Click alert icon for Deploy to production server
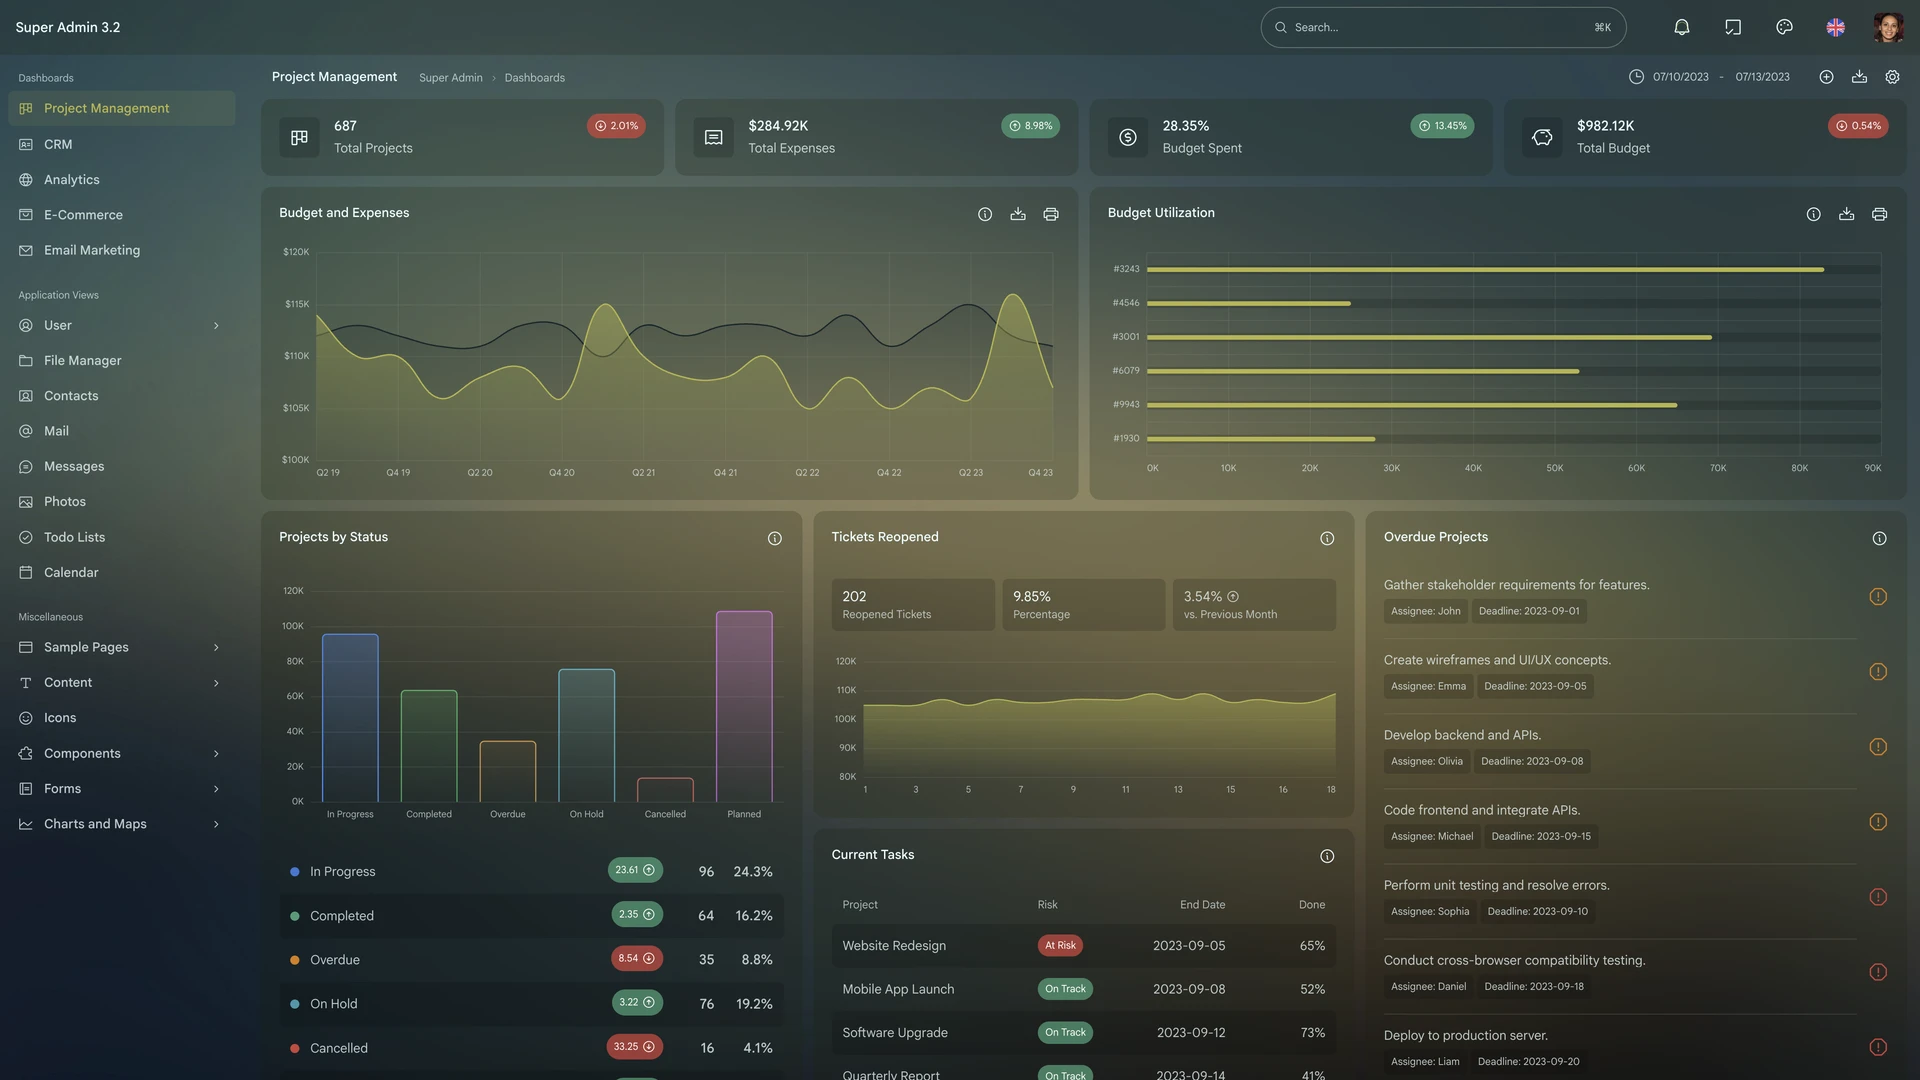 pyautogui.click(x=1878, y=1047)
